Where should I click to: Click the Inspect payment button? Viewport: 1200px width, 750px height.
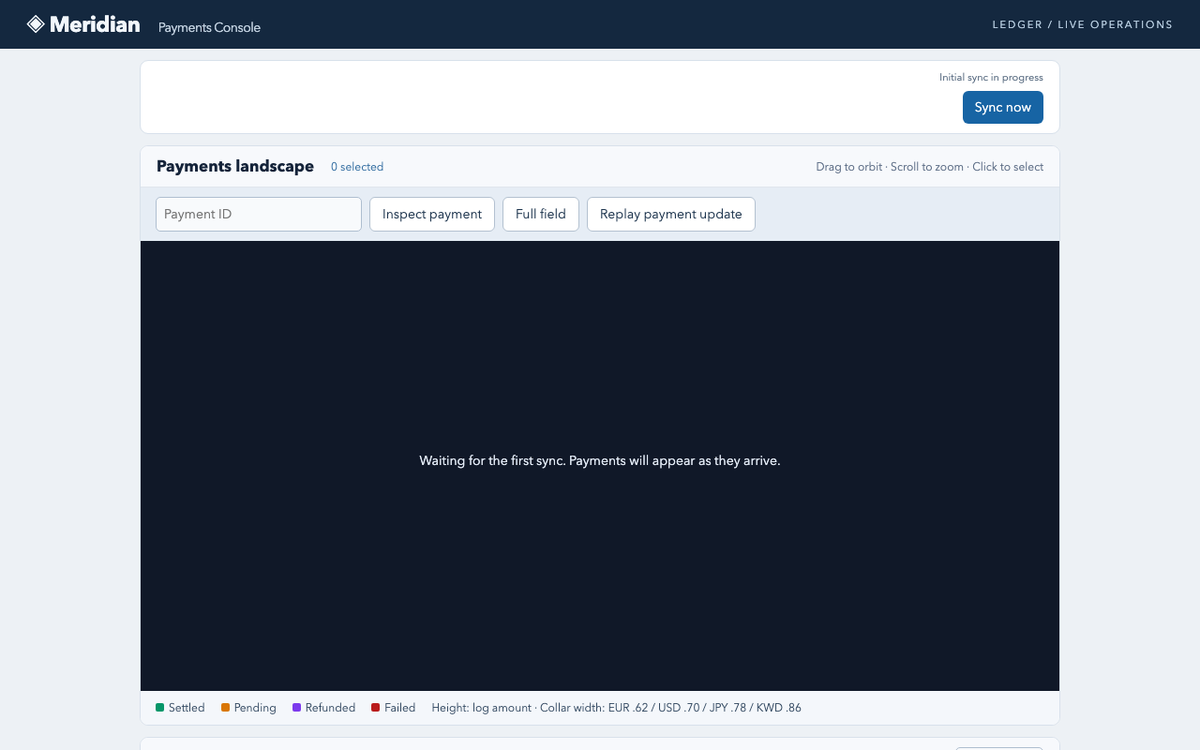tap(432, 214)
